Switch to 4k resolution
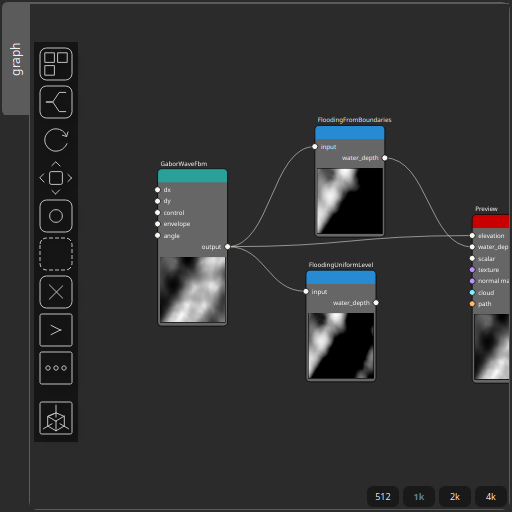Screen dimensions: 512x512 [x=491, y=497]
